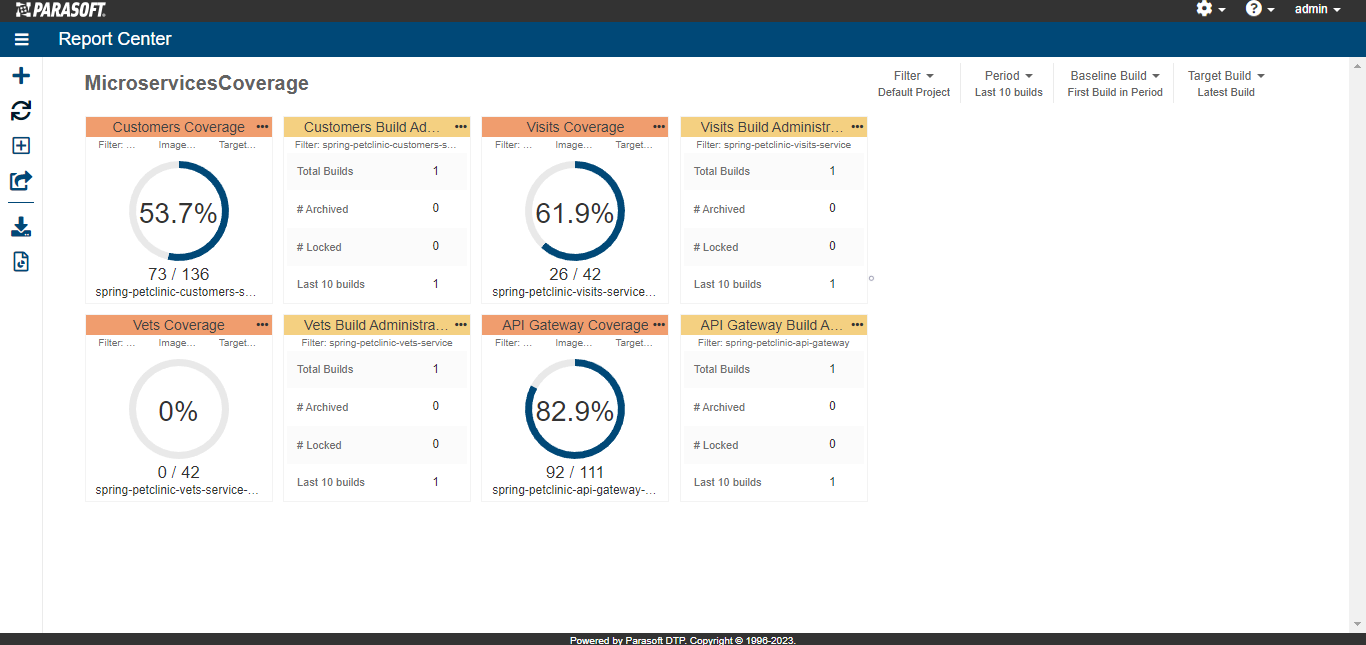Click the Report Center title
Screen dimensions: 1366x645
115,39
